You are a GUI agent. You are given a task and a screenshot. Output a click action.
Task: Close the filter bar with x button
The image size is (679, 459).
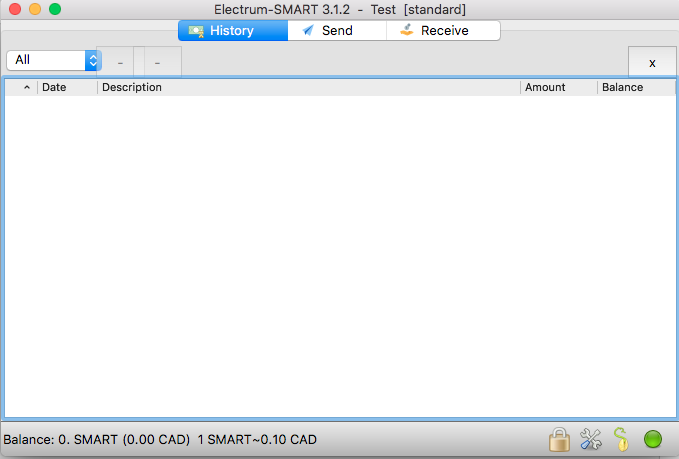pyautogui.click(x=652, y=62)
